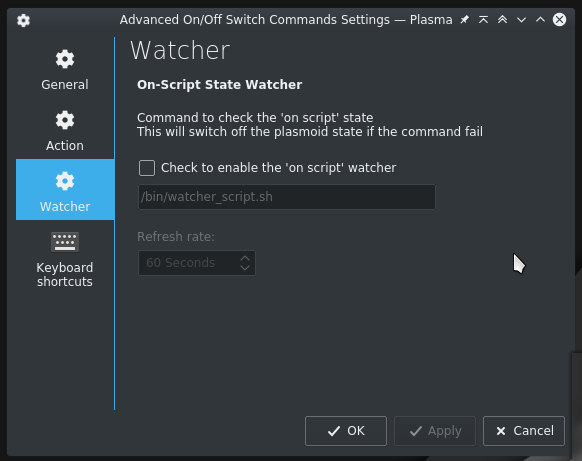Select the Keyboard shortcuts keyboard icon
The width and height of the screenshot is (582, 461).
pos(65,242)
